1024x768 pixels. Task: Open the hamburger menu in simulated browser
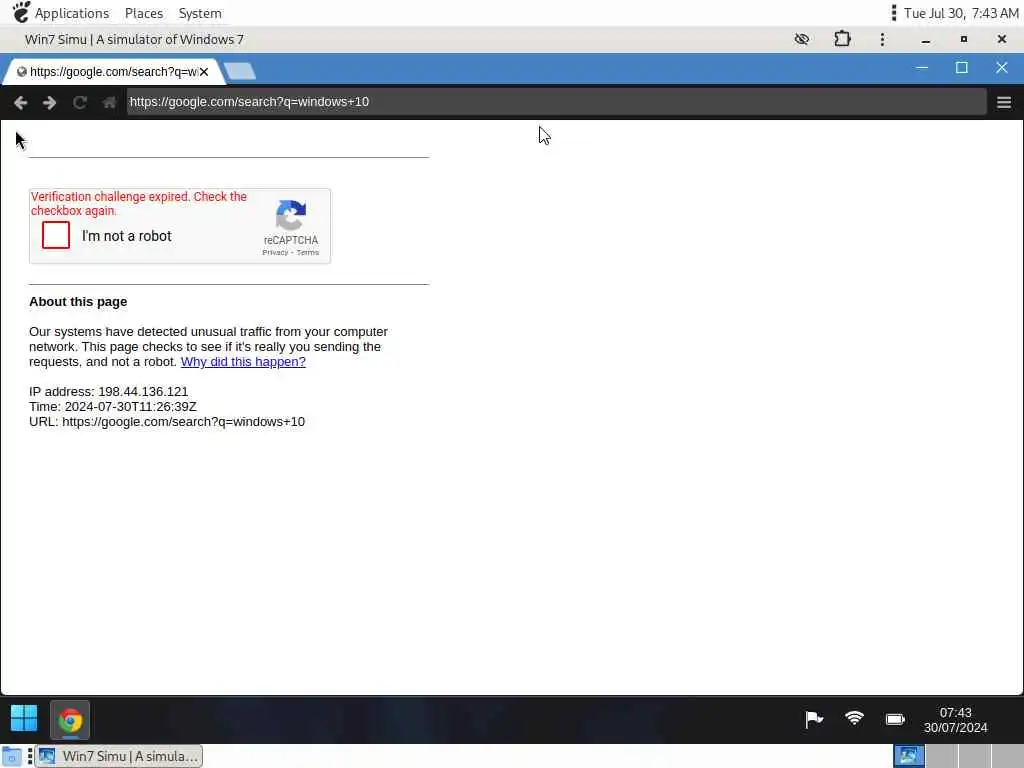click(1004, 103)
